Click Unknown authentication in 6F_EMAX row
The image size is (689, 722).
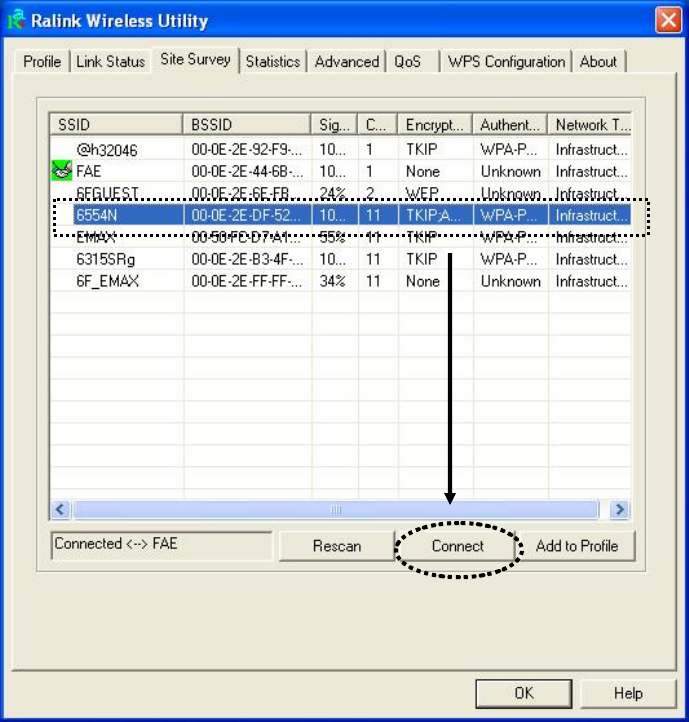511,281
